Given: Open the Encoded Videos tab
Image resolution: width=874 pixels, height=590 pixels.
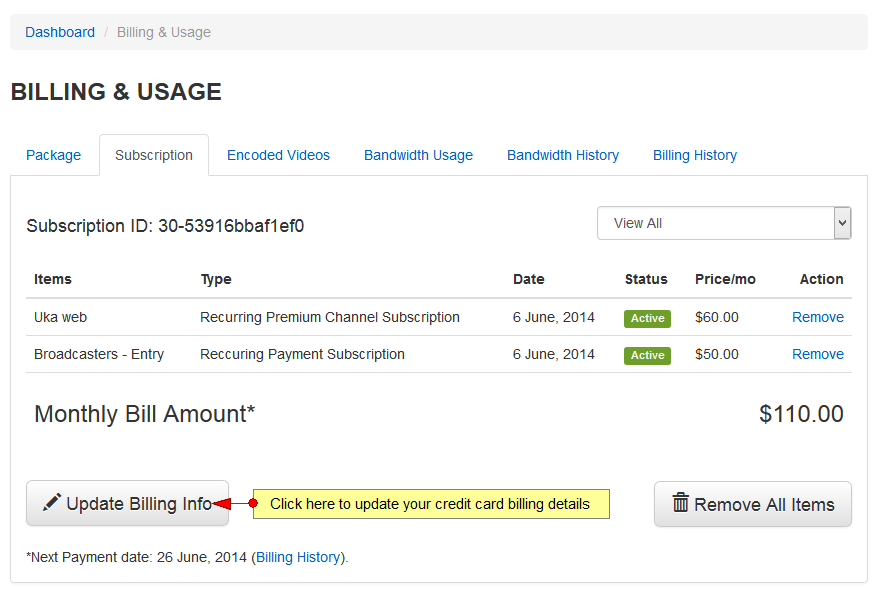Looking at the screenshot, I should coord(278,155).
